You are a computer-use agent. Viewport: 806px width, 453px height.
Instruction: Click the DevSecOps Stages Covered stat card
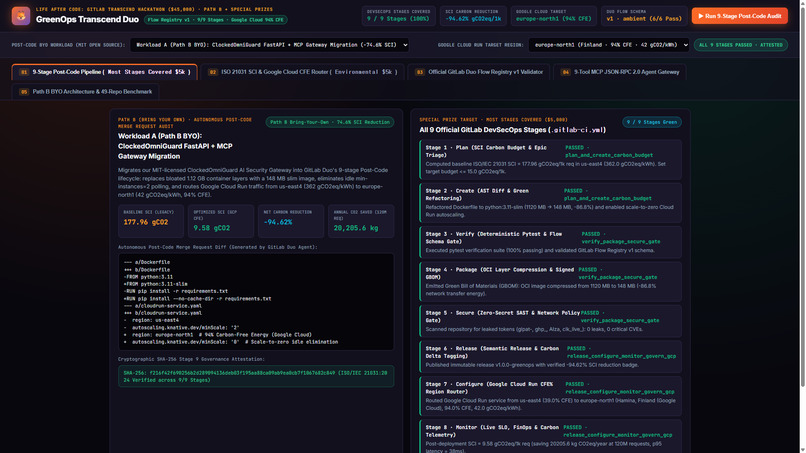398,16
